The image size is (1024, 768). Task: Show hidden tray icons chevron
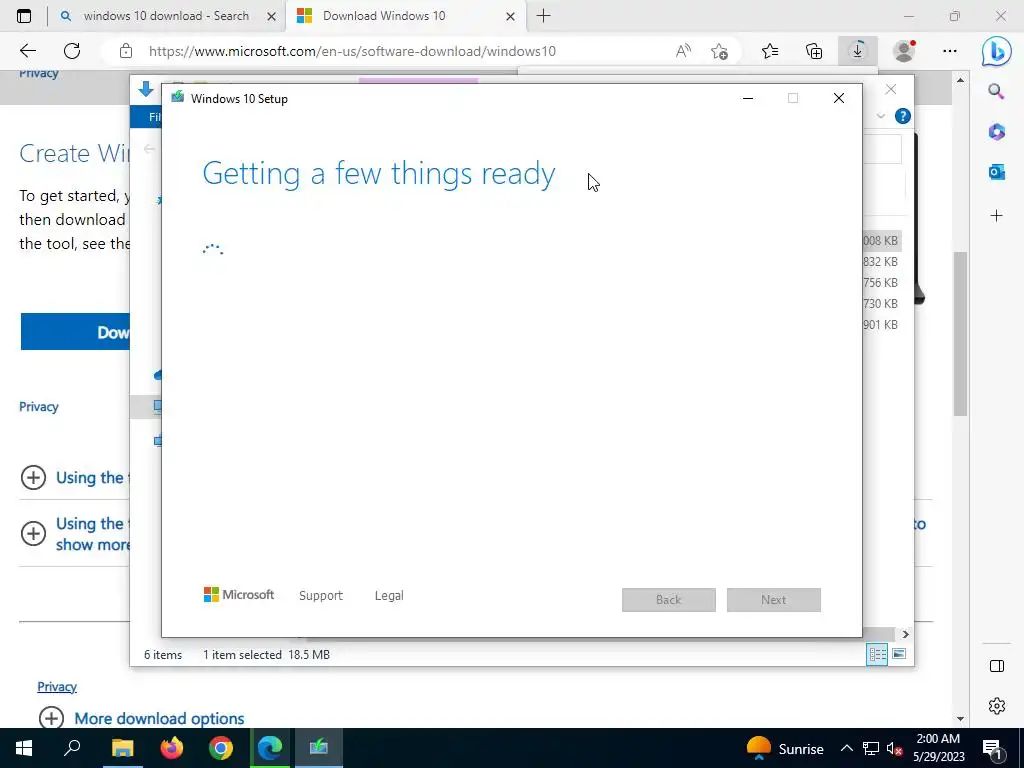pyautogui.click(x=846, y=749)
